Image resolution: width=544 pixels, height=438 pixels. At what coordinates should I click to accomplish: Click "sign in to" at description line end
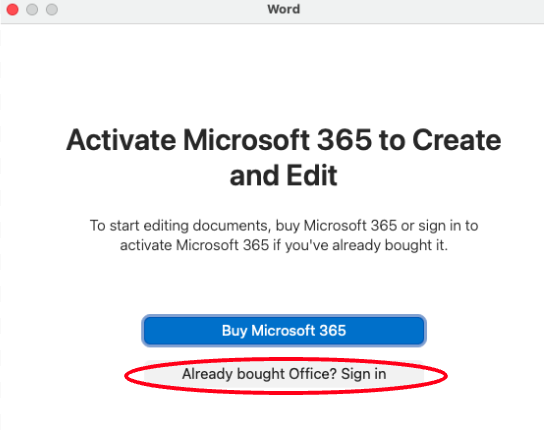pyautogui.click(x=448, y=226)
